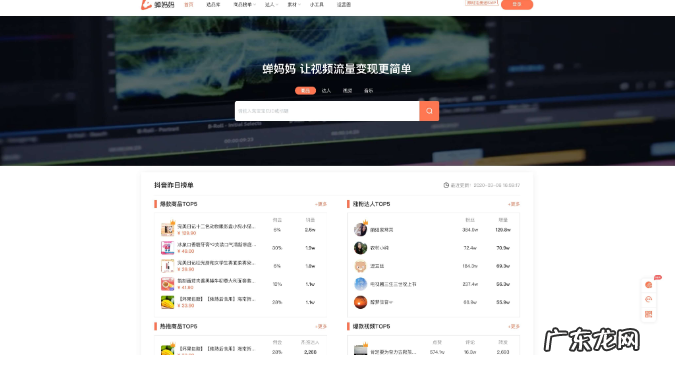Click +更多 next to 爆款商品TOP5
This screenshot has width=678, height=369.
click(321, 204)
